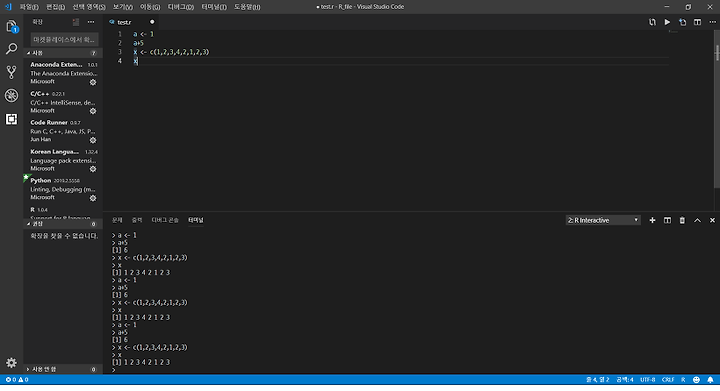Click the terminal prompt on last line
Screen dimensions: 720x391
(113, 370)
